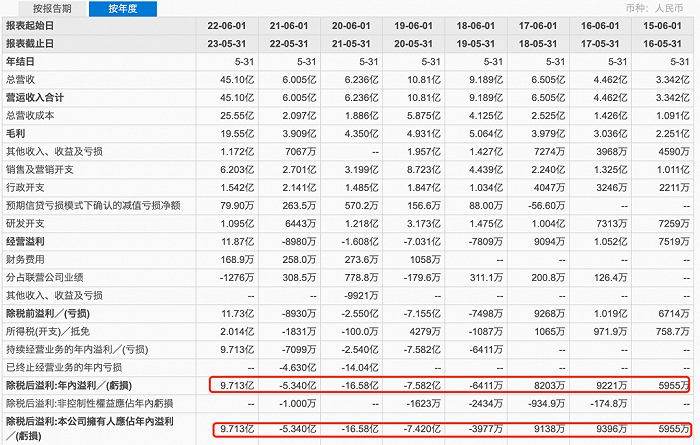The image size is (700, 445).
Task: Click owners' profit value -7.420亿
Action: click(x=422, y=429)
